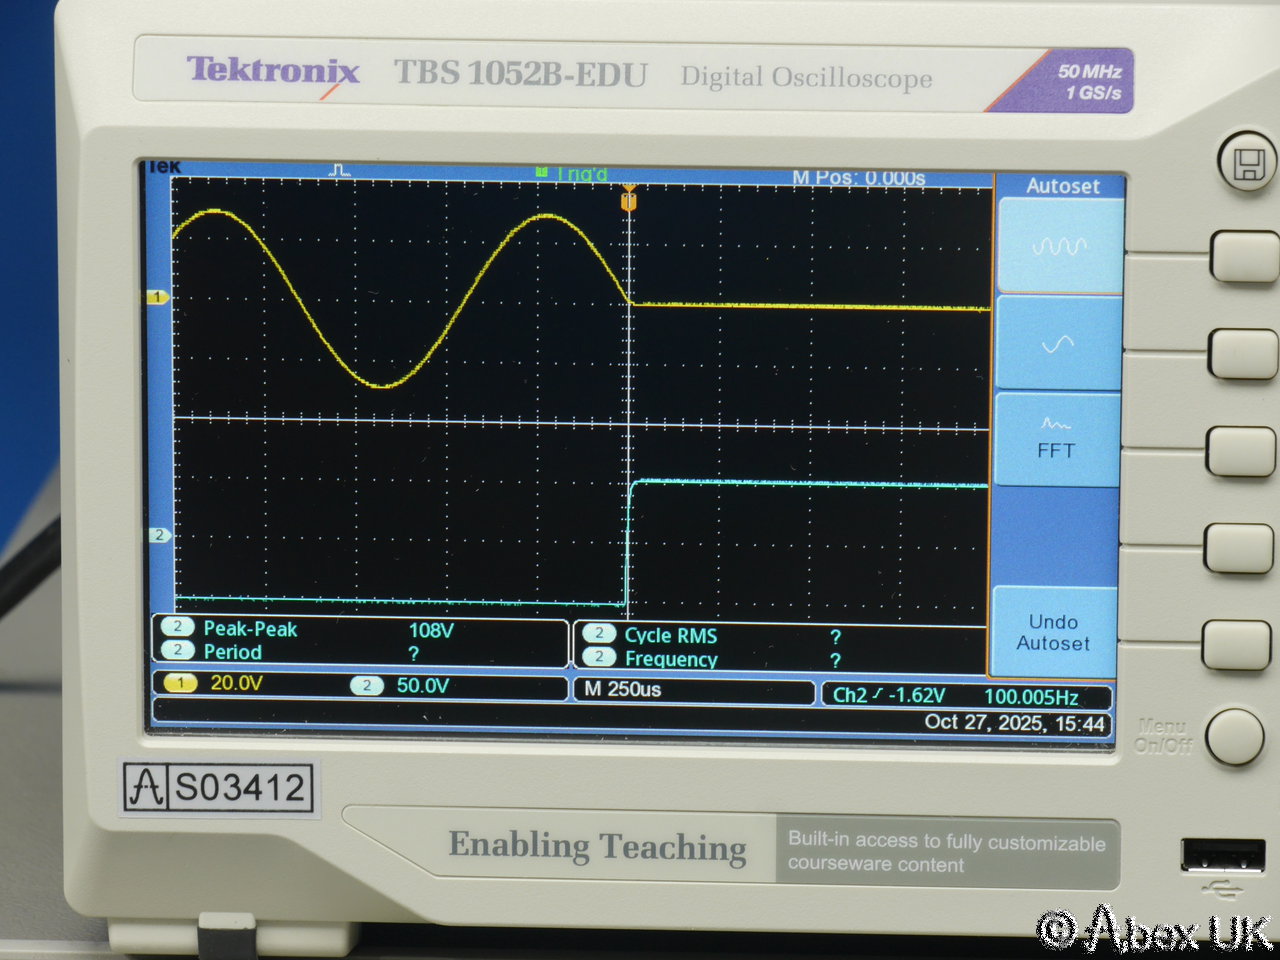Viewport: 1280px width, 960px height.
Task: Click the Ch2 trigger level -1.62V readout
Action: tap(890, 695)
